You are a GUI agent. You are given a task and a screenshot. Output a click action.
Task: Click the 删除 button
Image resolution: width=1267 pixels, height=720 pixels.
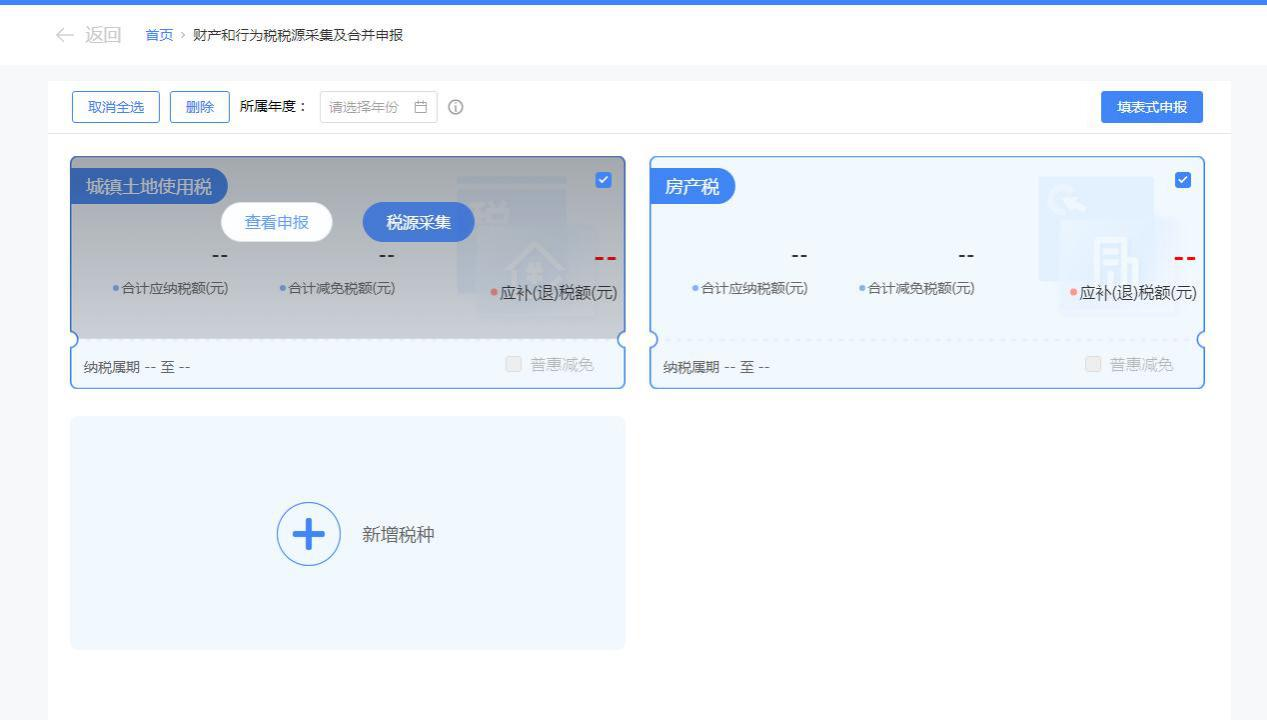point(200,107)
